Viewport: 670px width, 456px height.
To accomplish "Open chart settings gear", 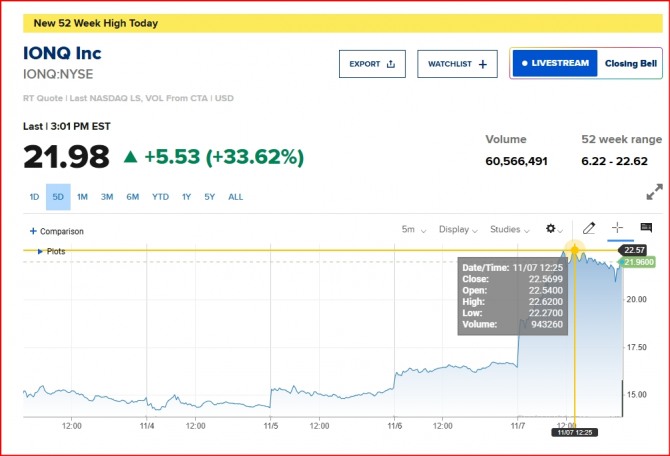I will pos(551,229).
